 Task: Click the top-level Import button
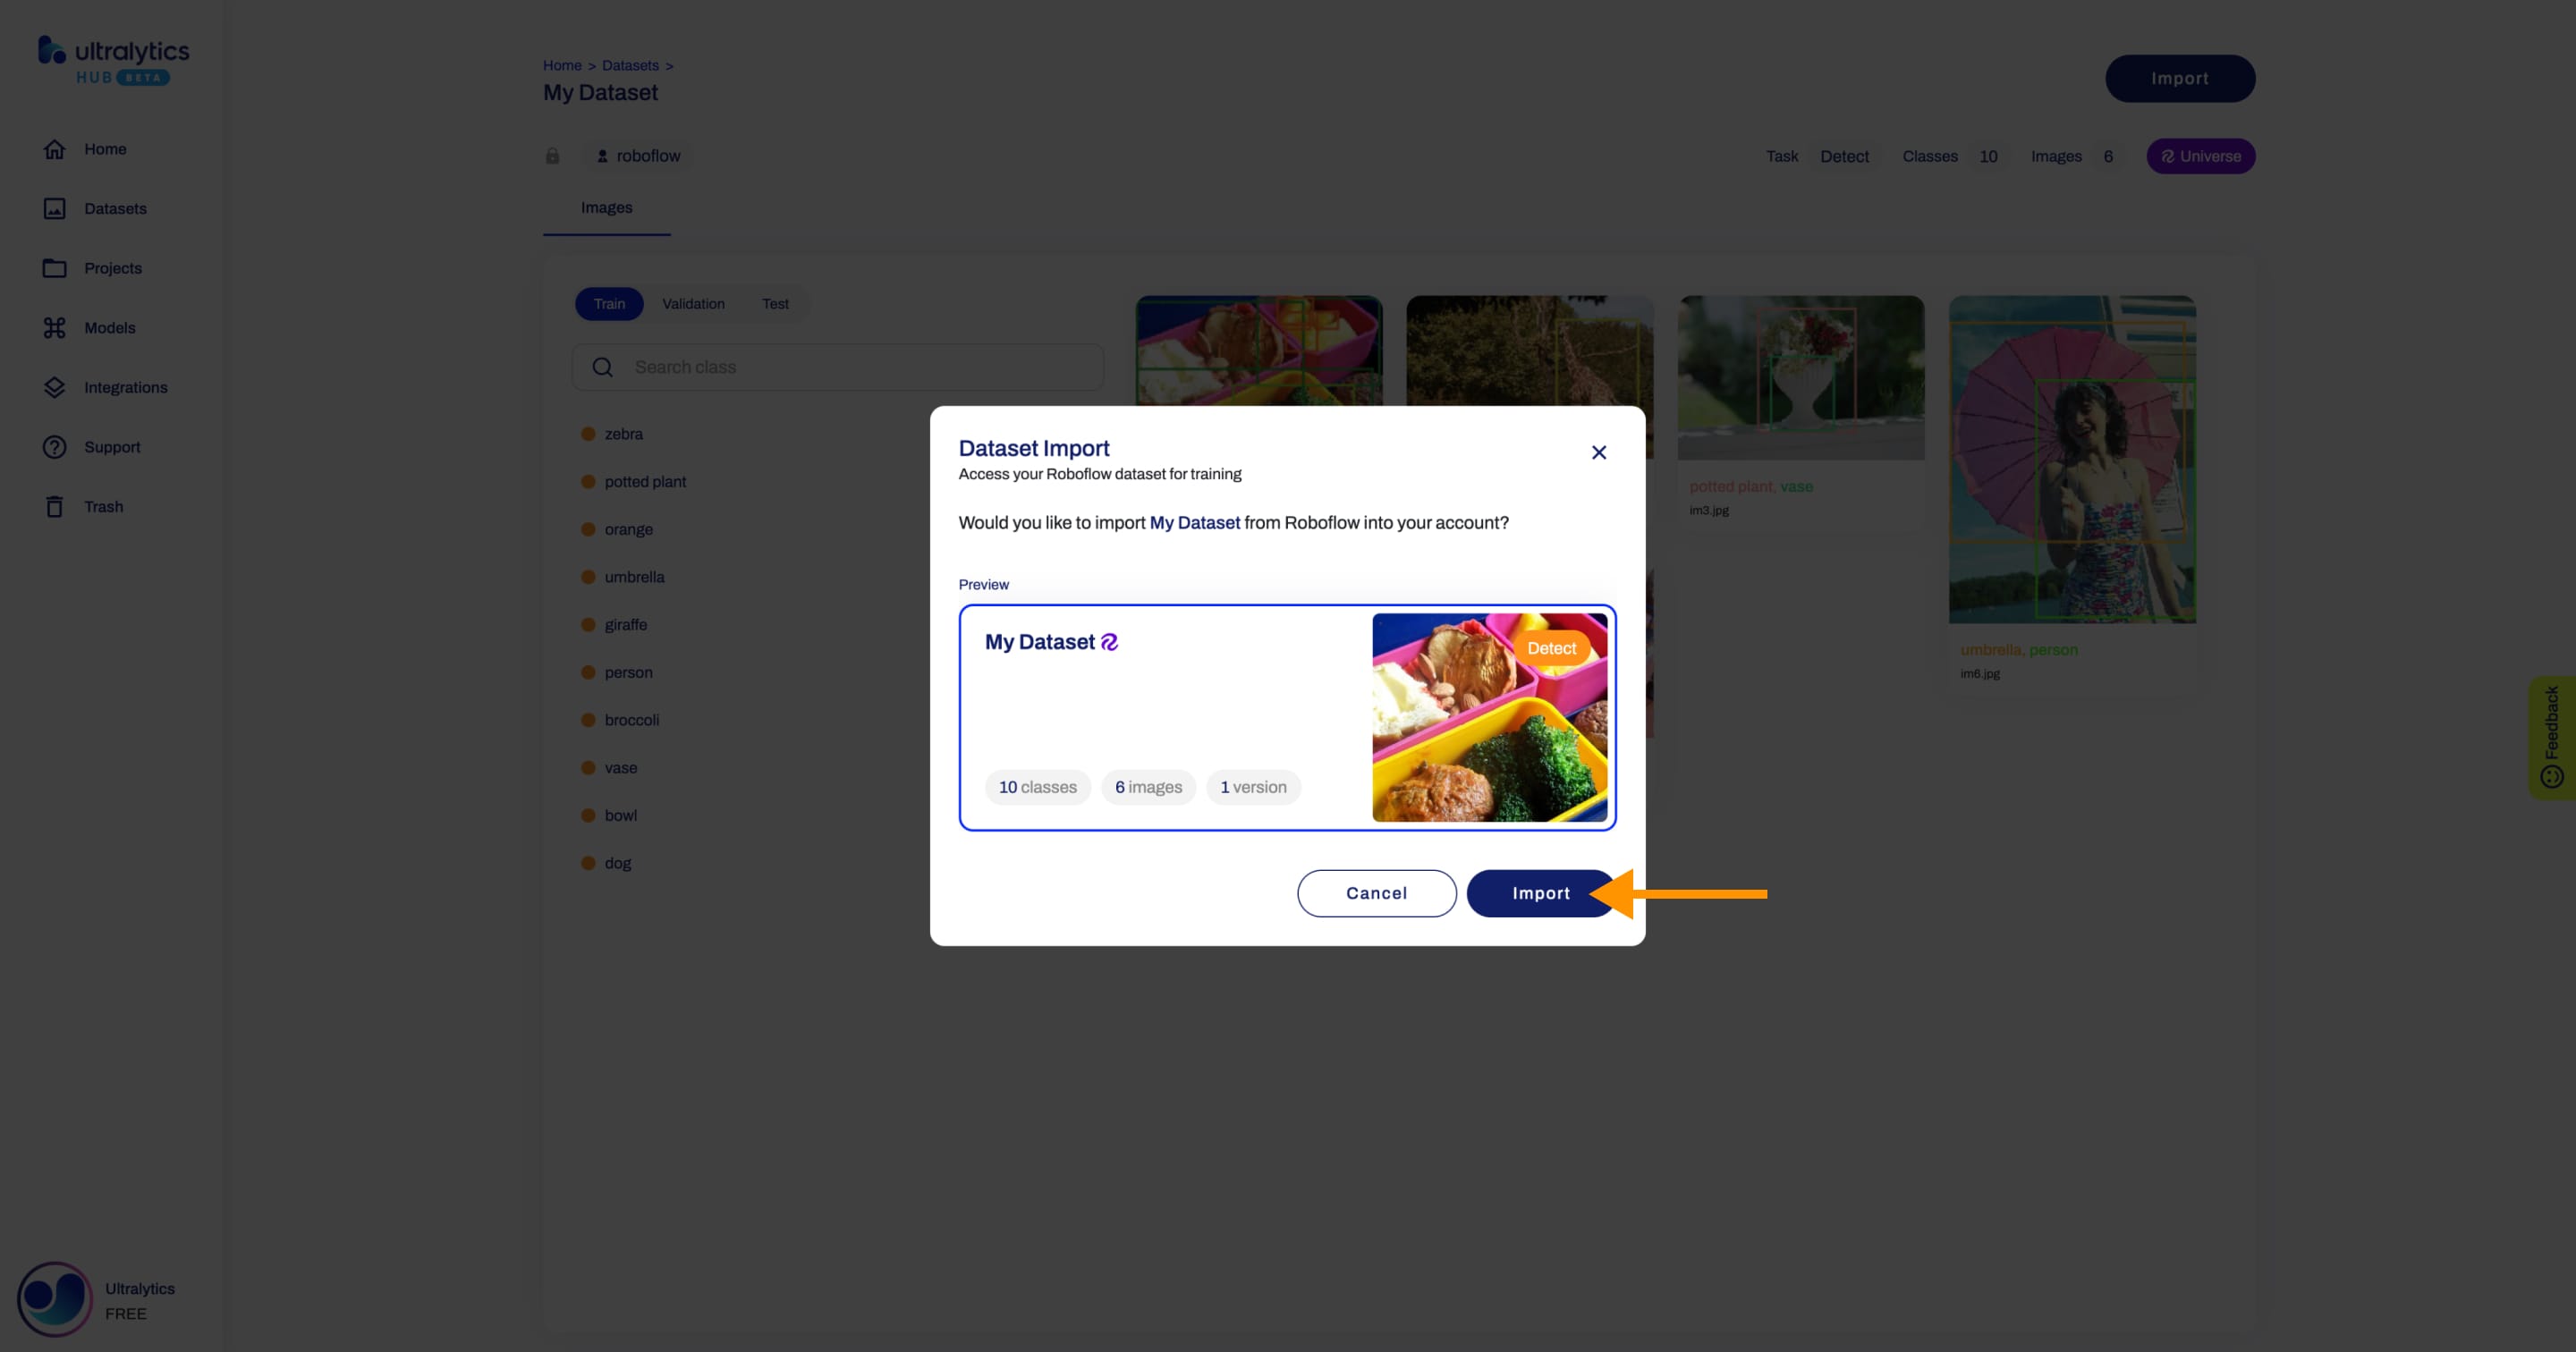click(2181, 79)
